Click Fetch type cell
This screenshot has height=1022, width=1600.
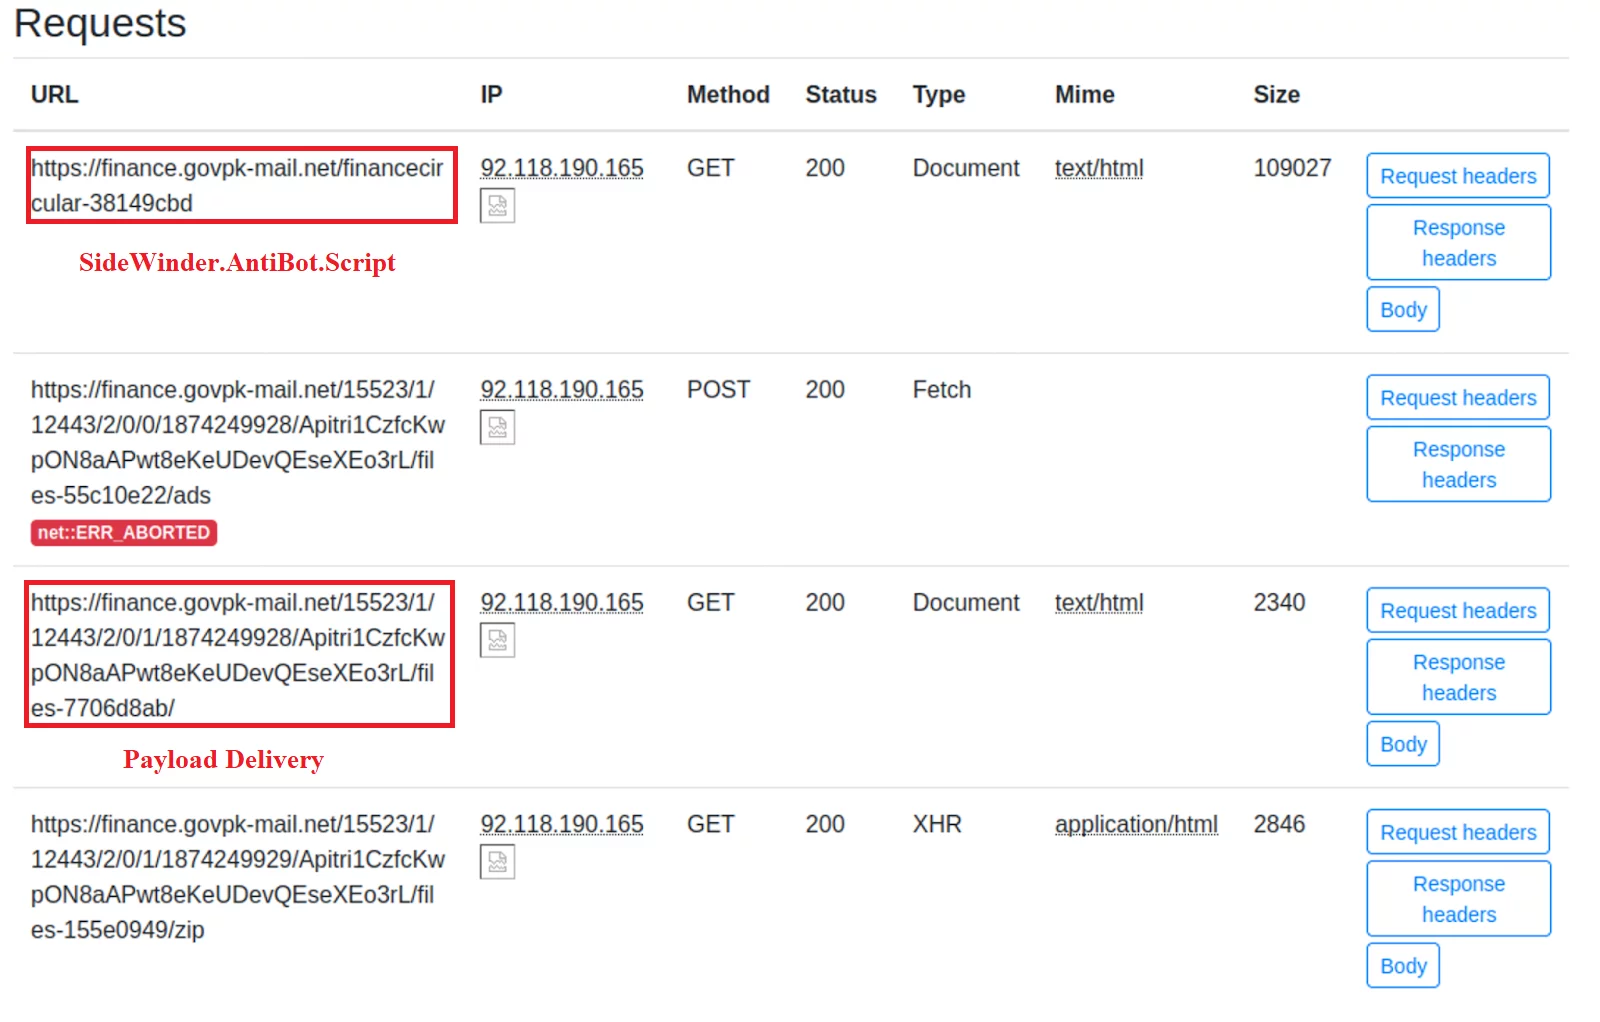tap(941, 390)
